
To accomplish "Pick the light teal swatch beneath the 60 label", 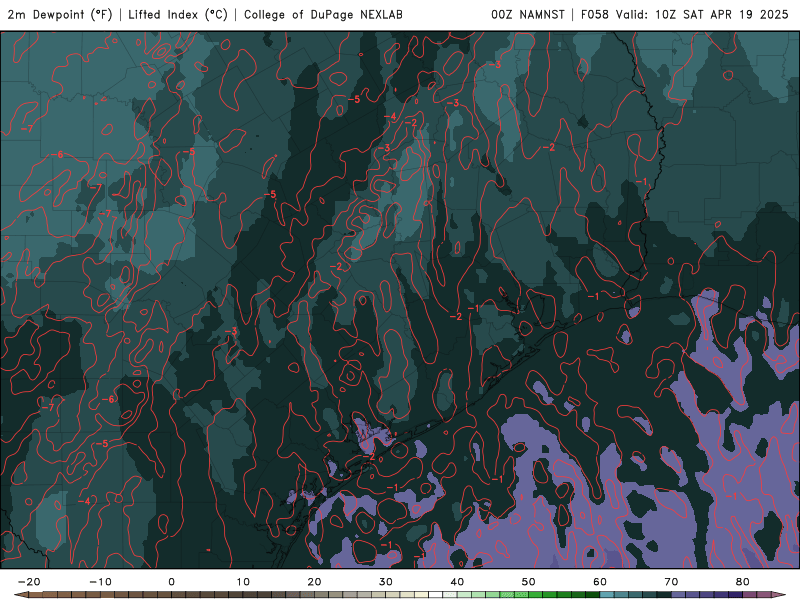I will point(607,594).
